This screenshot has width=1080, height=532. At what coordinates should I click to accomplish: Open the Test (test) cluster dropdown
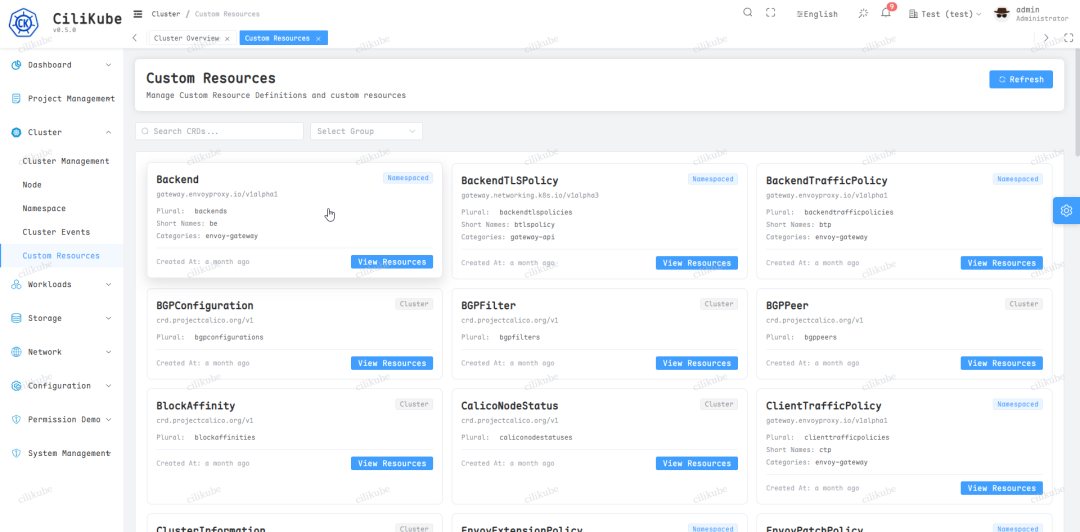(x=945, y=14)
